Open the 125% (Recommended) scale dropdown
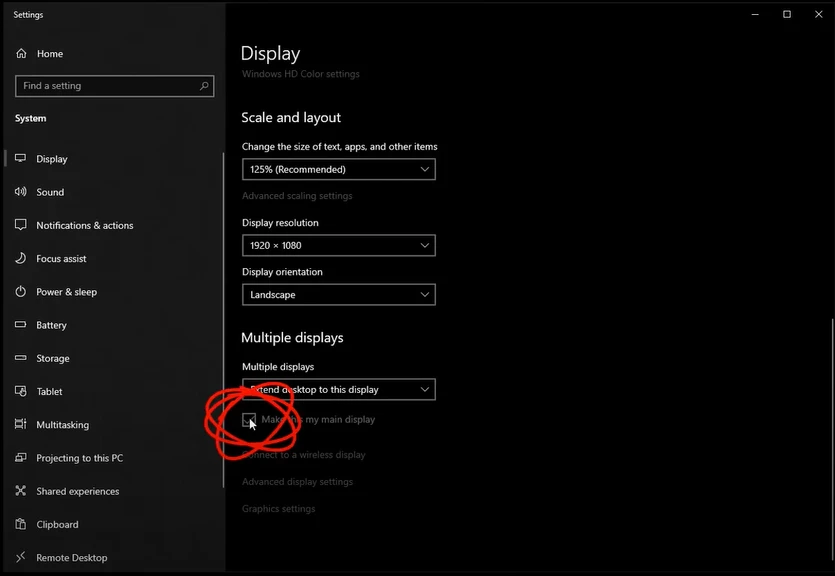 [339, 169]
